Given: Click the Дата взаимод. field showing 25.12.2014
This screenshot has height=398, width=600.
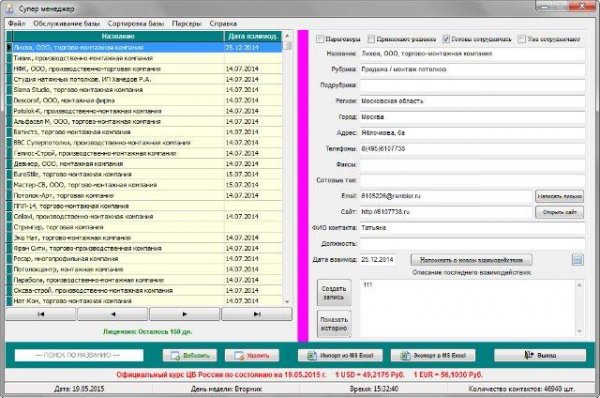Looking at the screenshot, I should coord(378,260).
